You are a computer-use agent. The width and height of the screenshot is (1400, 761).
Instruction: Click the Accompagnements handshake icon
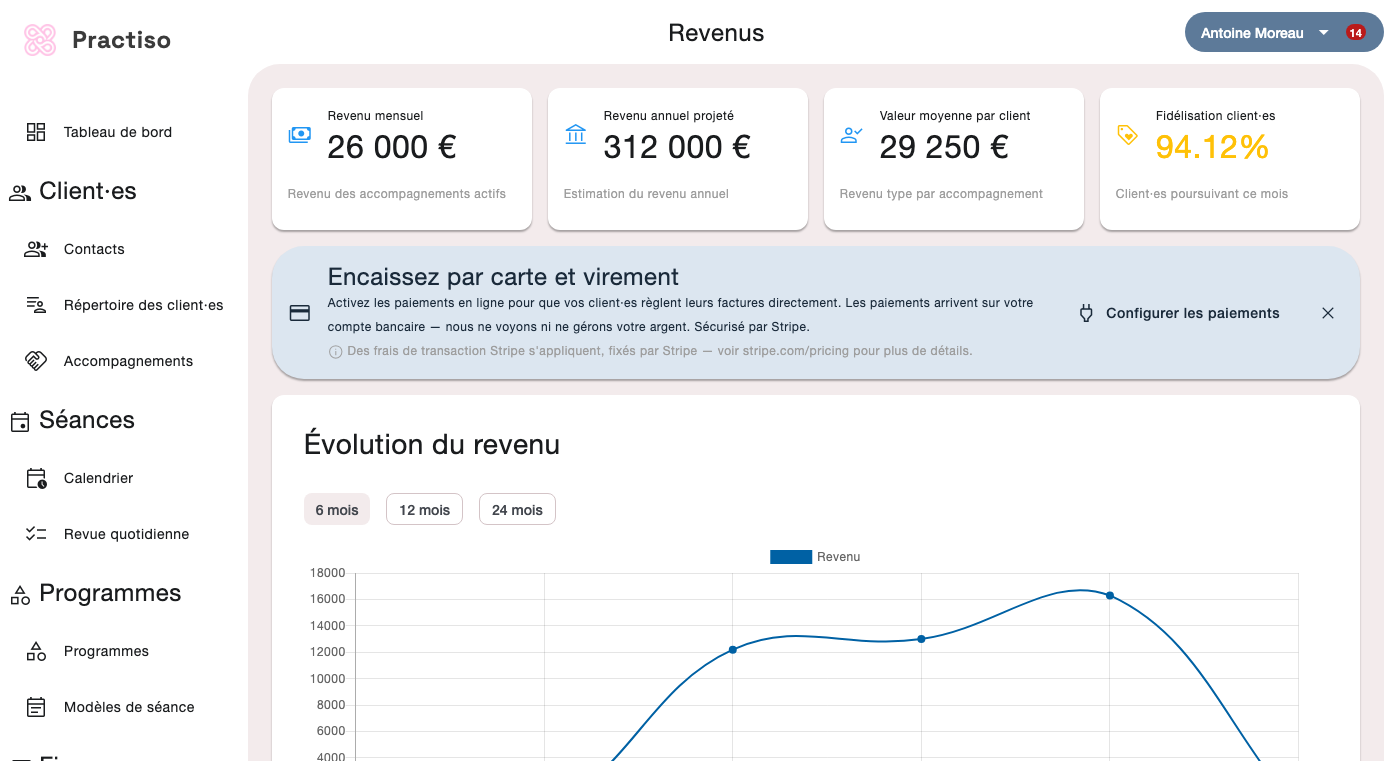pos(36,361)
